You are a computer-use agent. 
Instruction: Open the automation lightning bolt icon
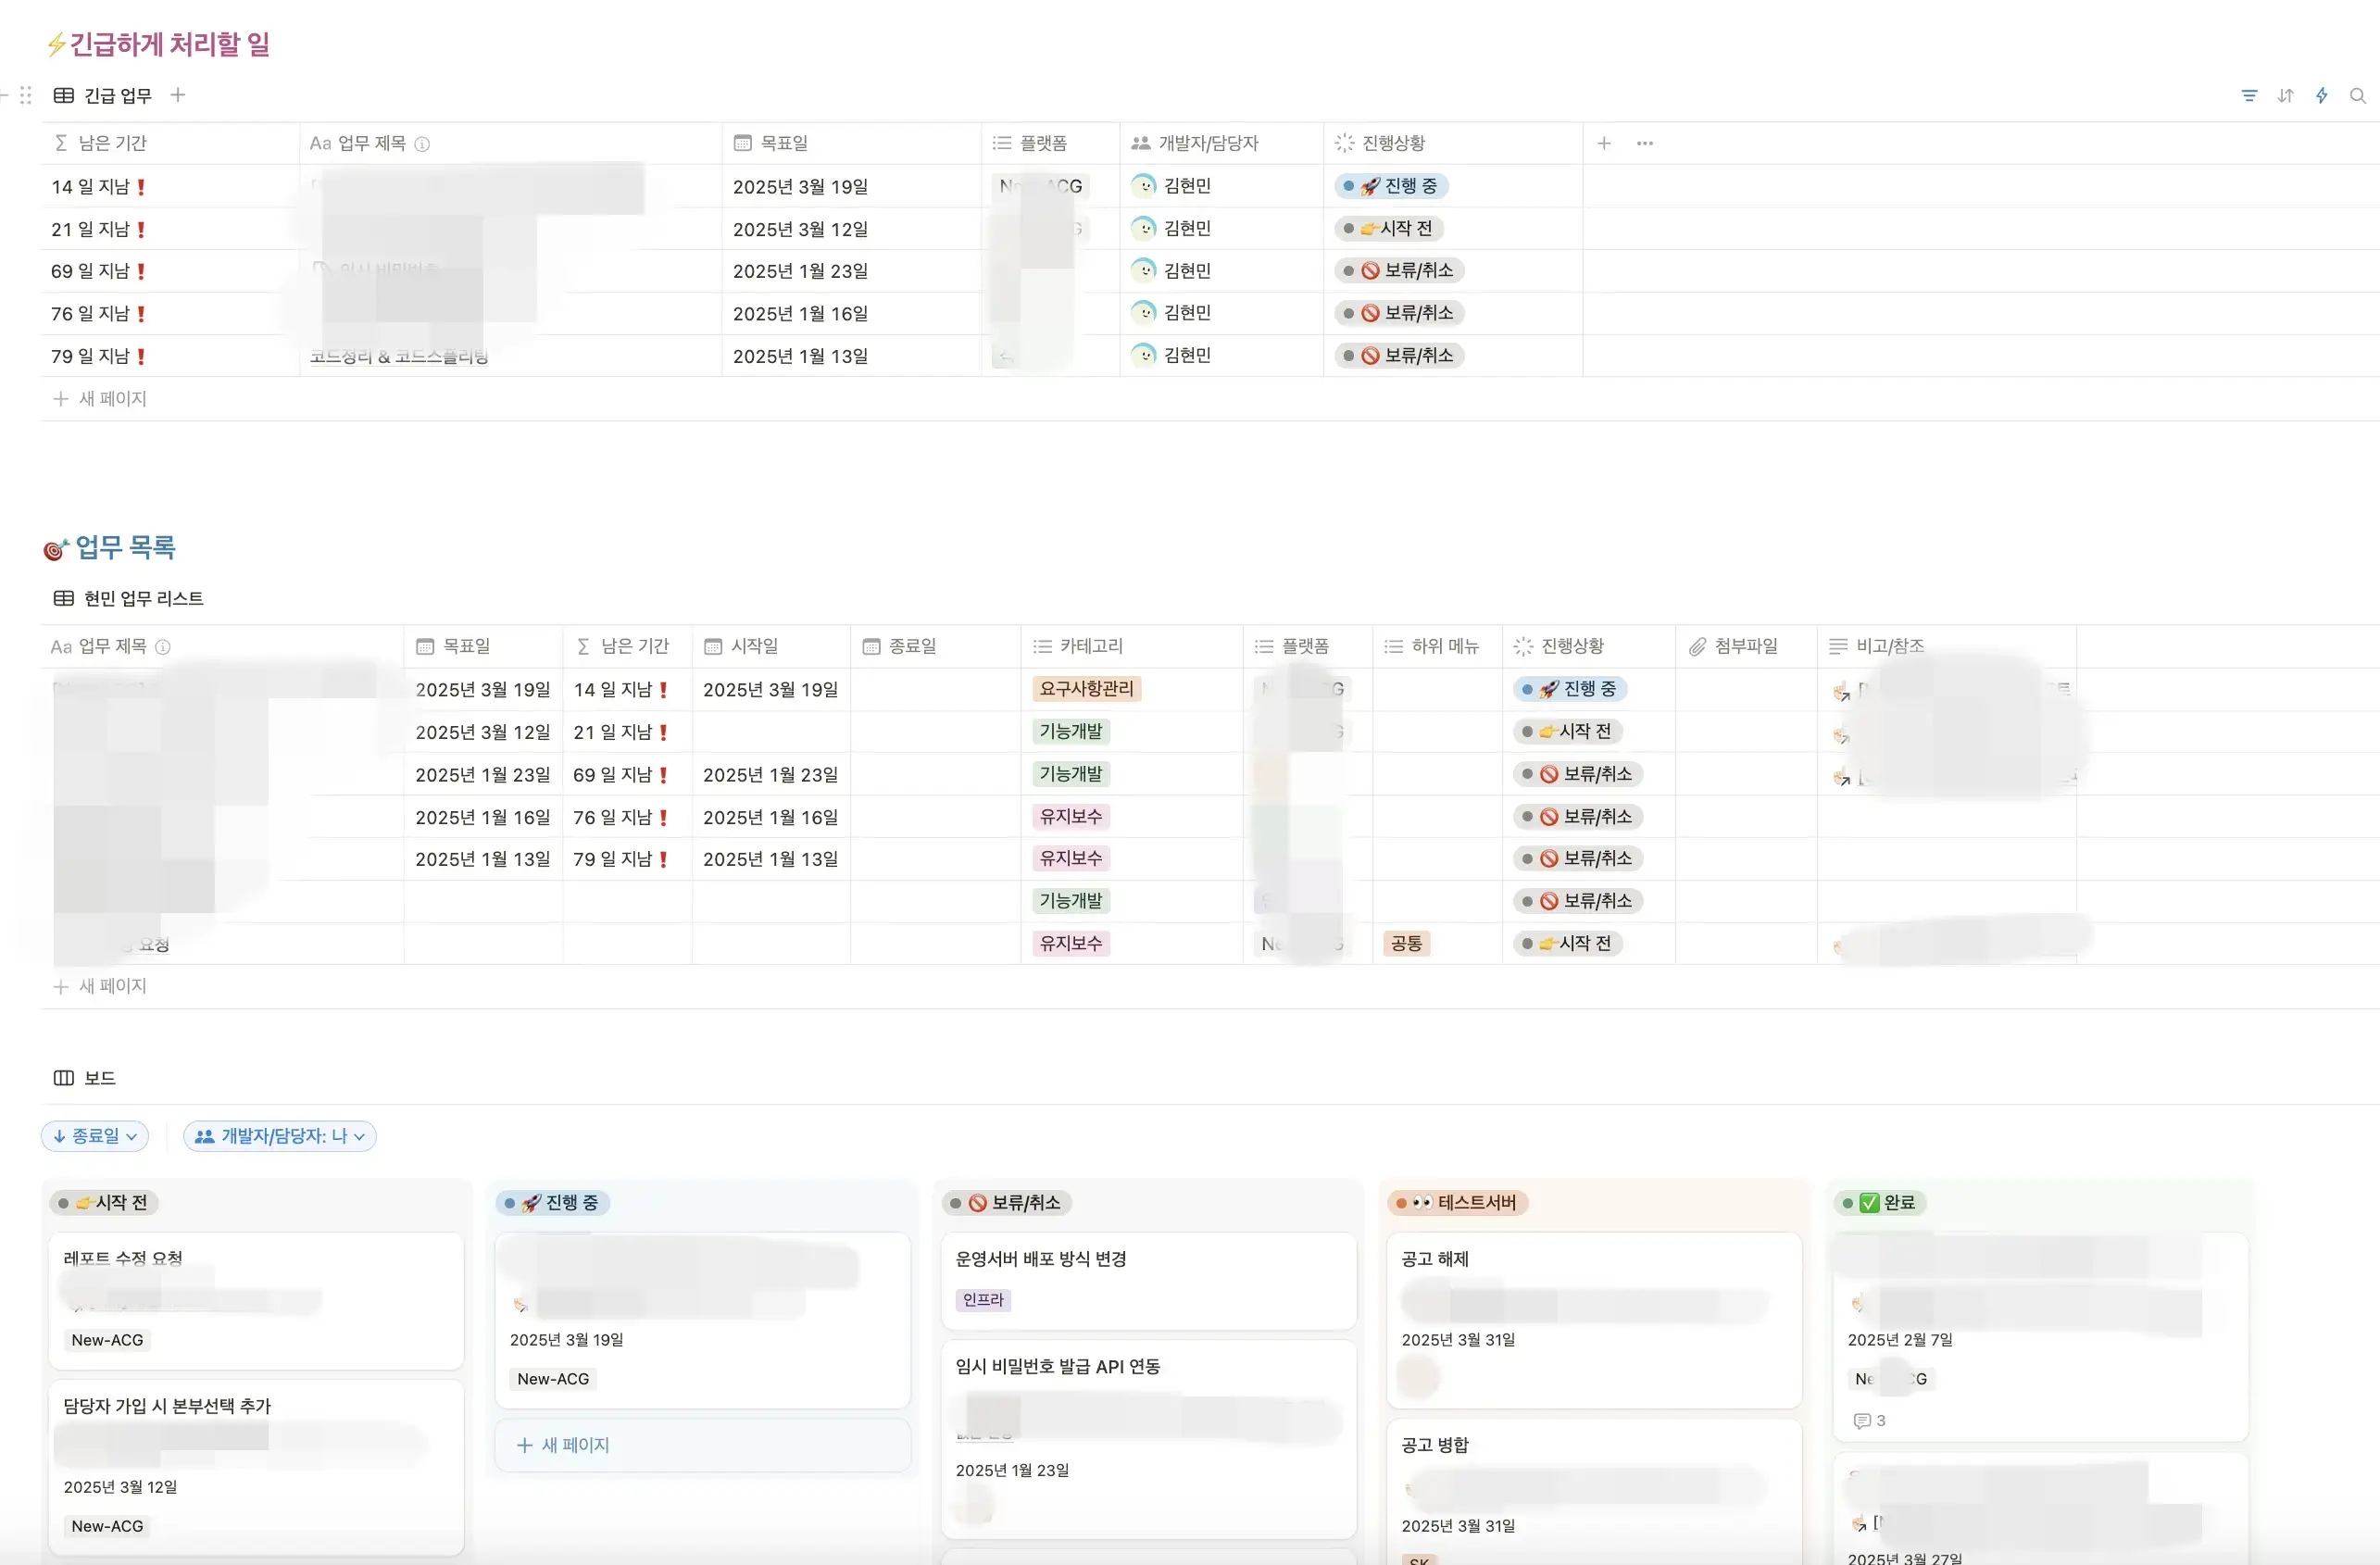click(x=2321, y=96)
